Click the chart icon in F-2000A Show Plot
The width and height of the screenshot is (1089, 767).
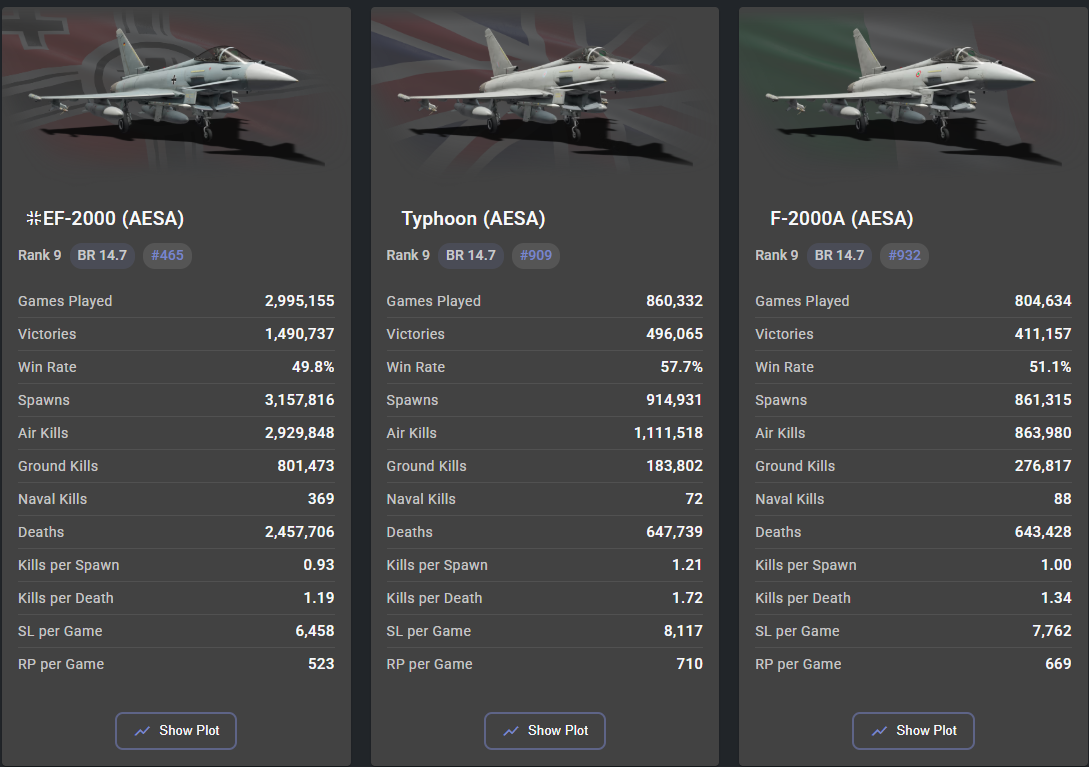[x=879, y=731]
